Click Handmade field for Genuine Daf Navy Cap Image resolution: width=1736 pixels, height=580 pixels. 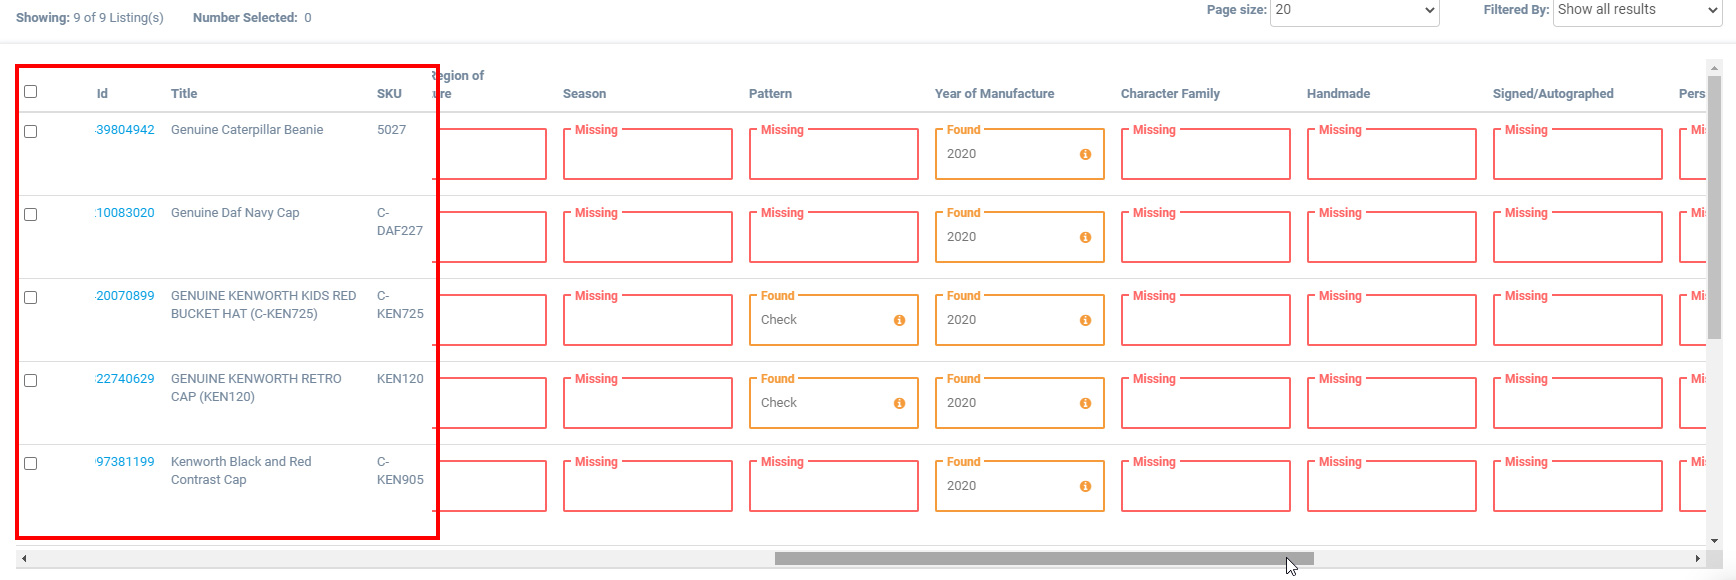pos(1392,237)
